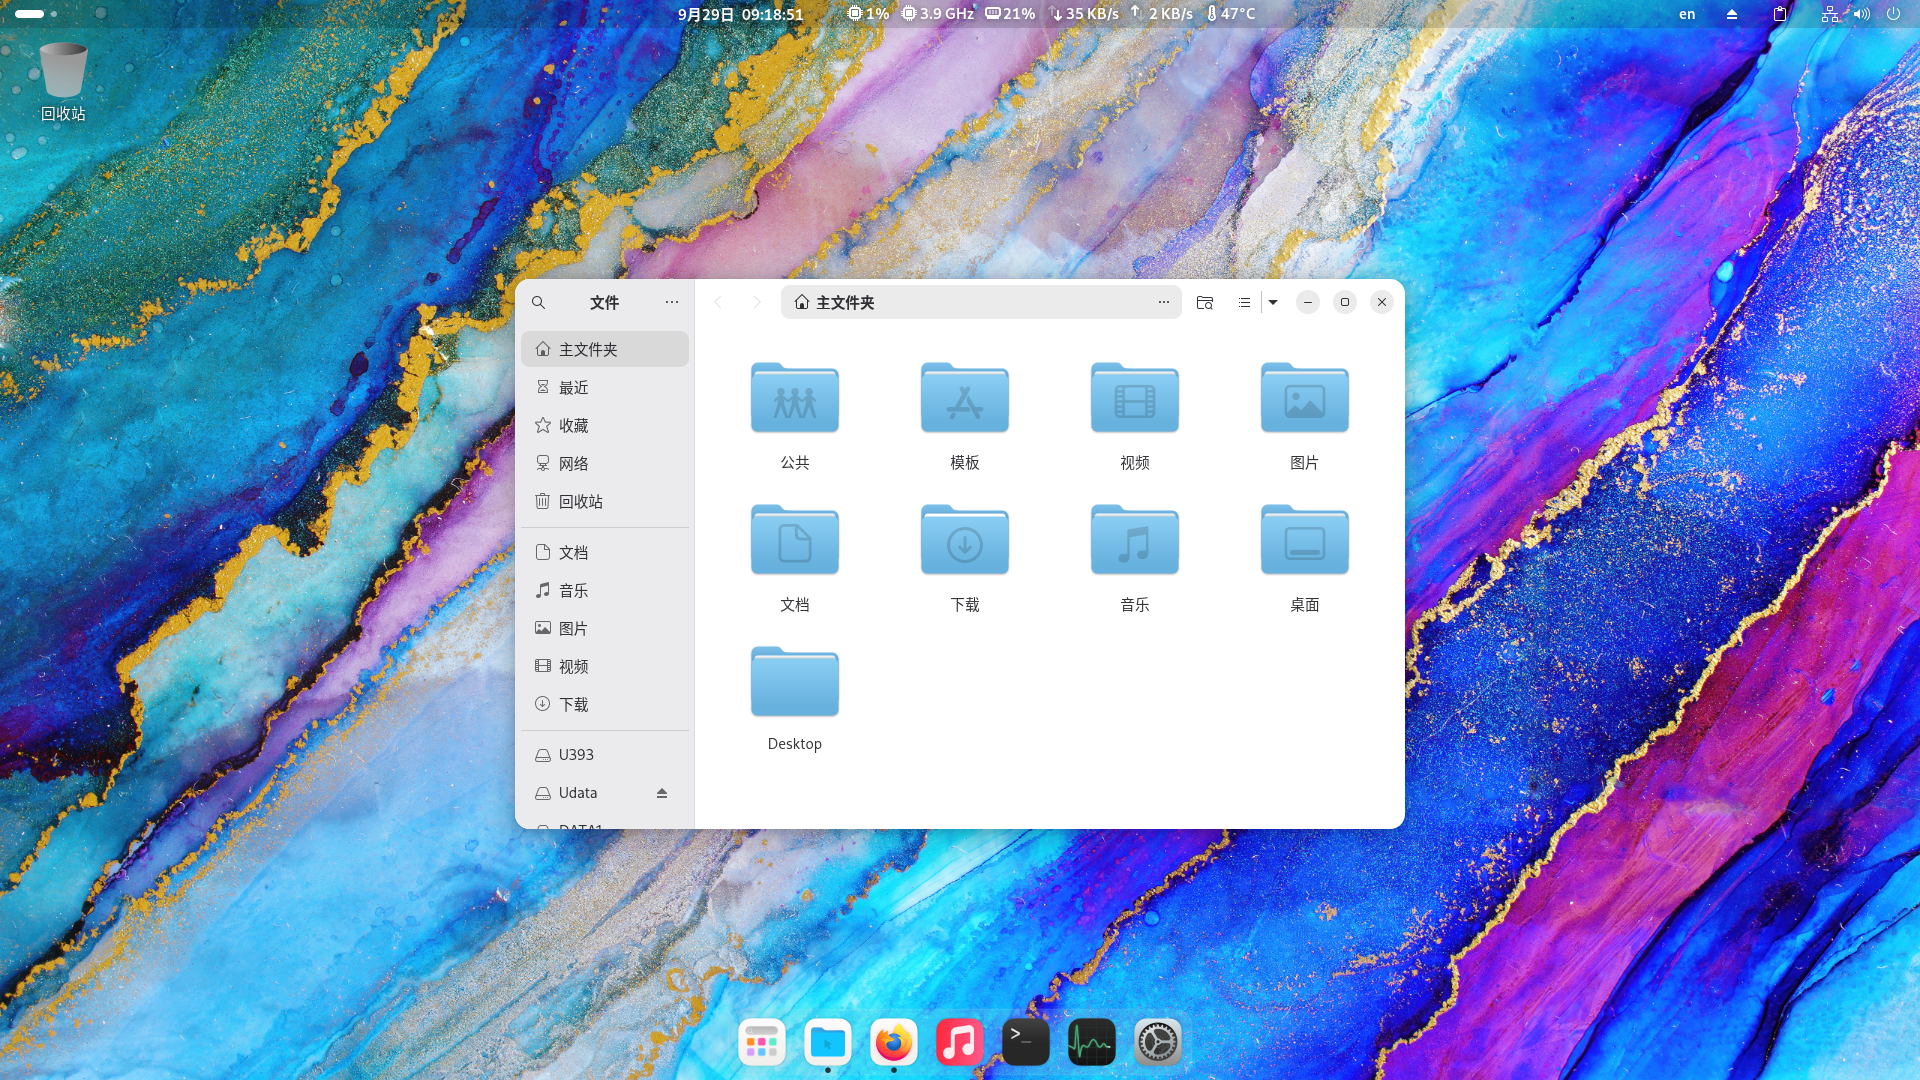Select 最近 in the sidebar

[605, 387]
